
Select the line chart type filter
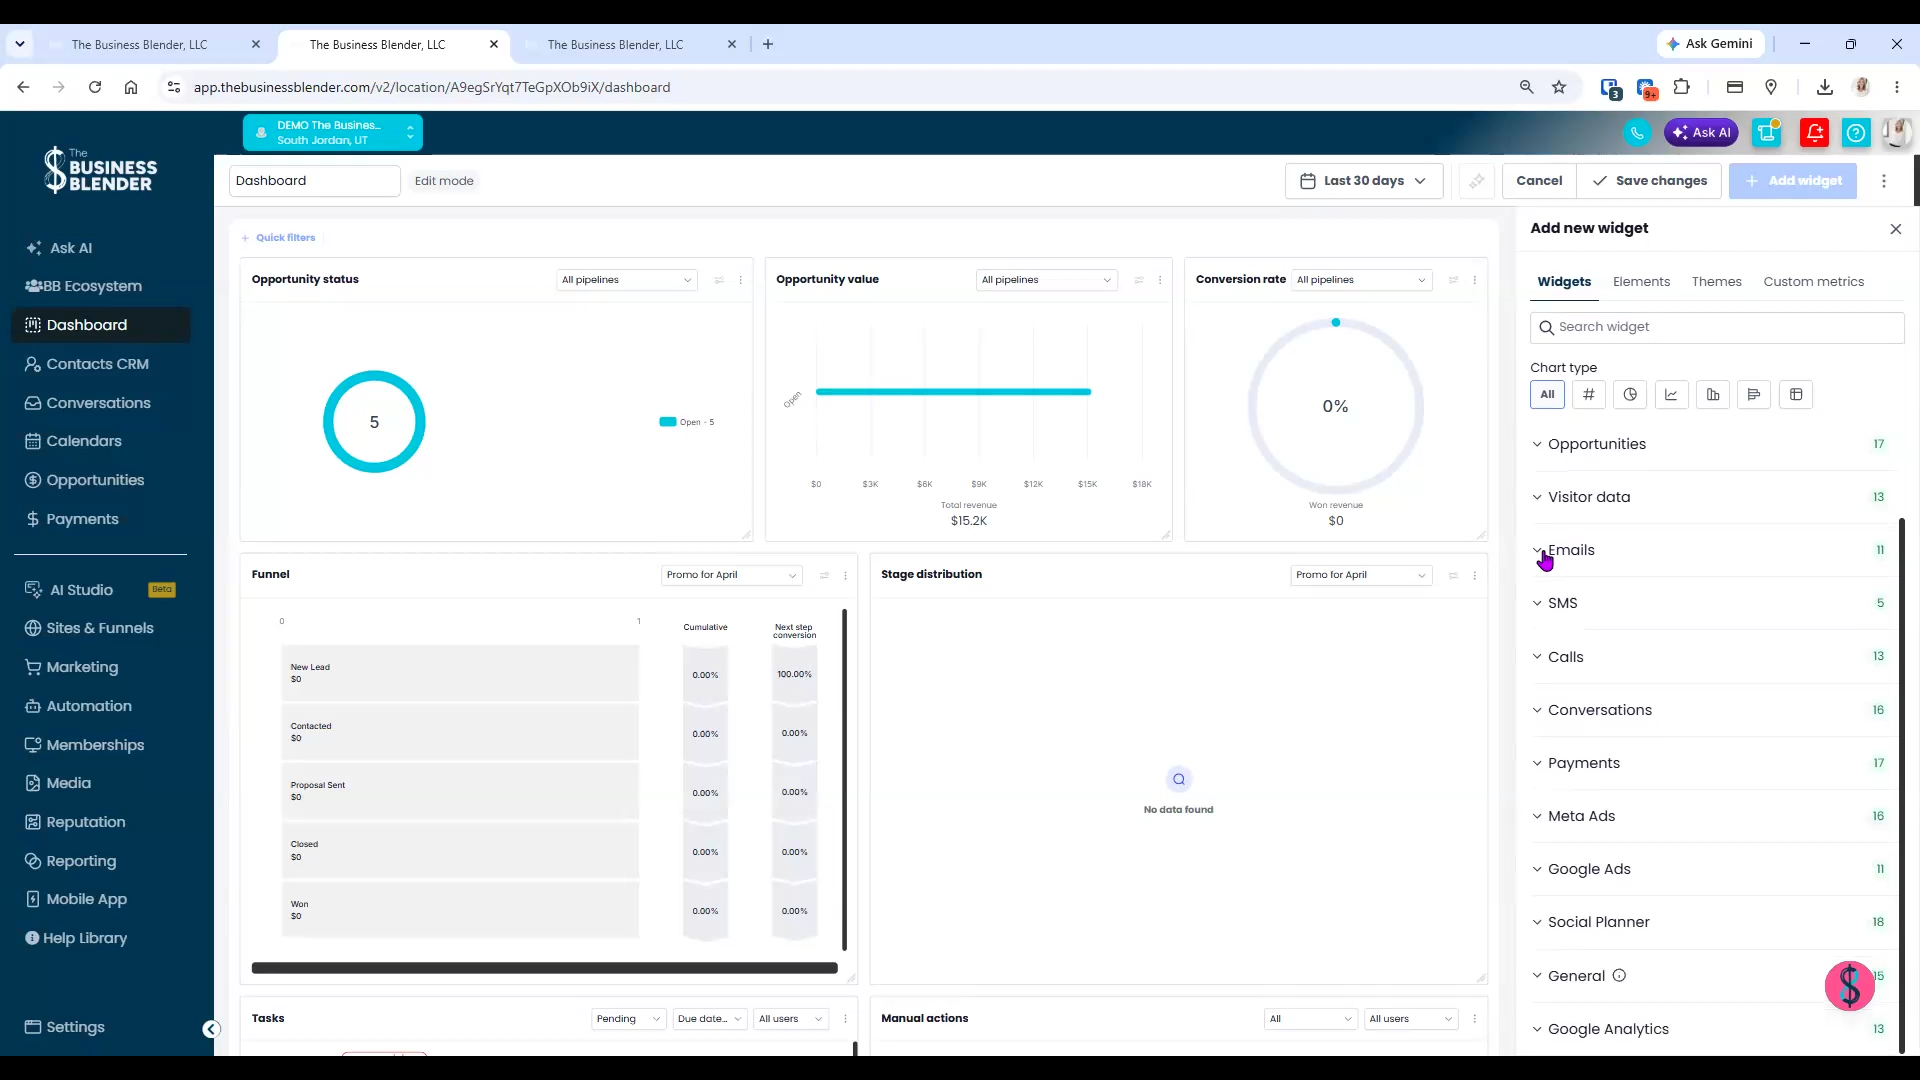[1671, 394]
